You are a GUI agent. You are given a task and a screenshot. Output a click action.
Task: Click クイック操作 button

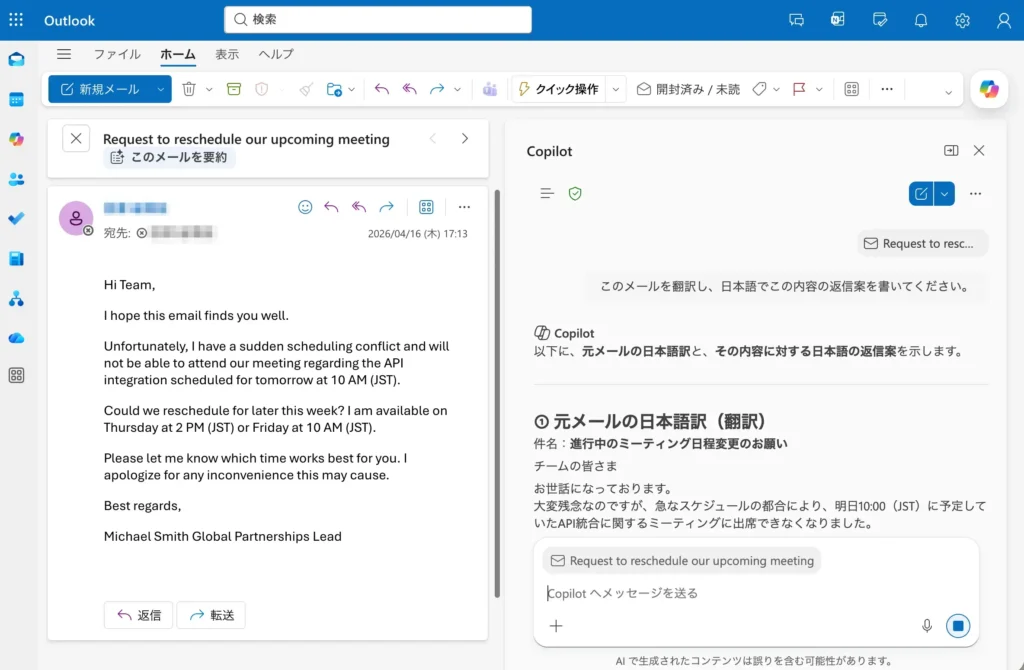pyautogui.click(x=559, y=89)
